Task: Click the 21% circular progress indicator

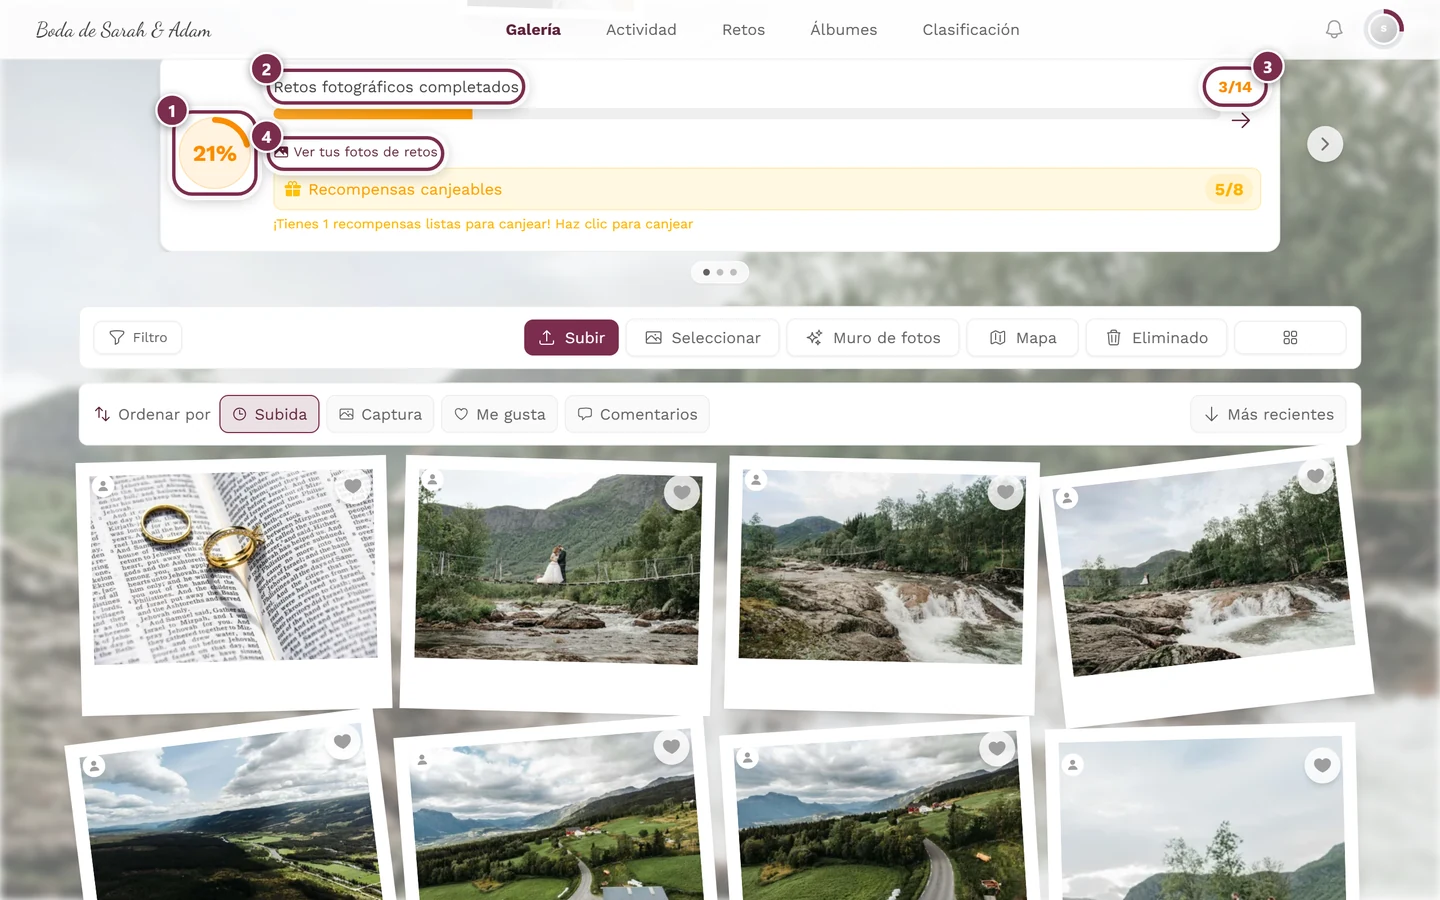Action: pyautogui.click(x=215, y=153)
